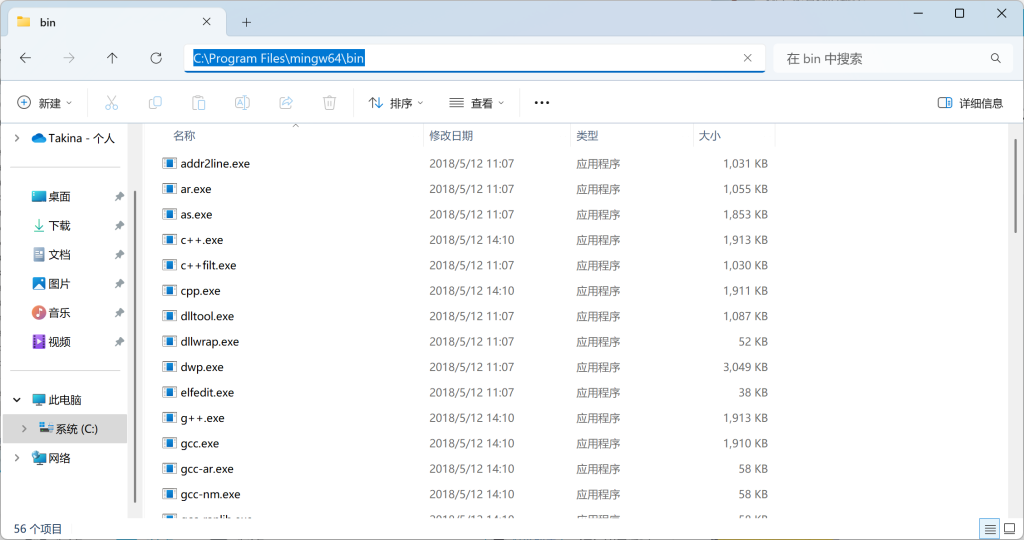Screen dimensions: 1024x540
Task: Click the Cut scissors icon in toolbar
Action: pos(111,103)
